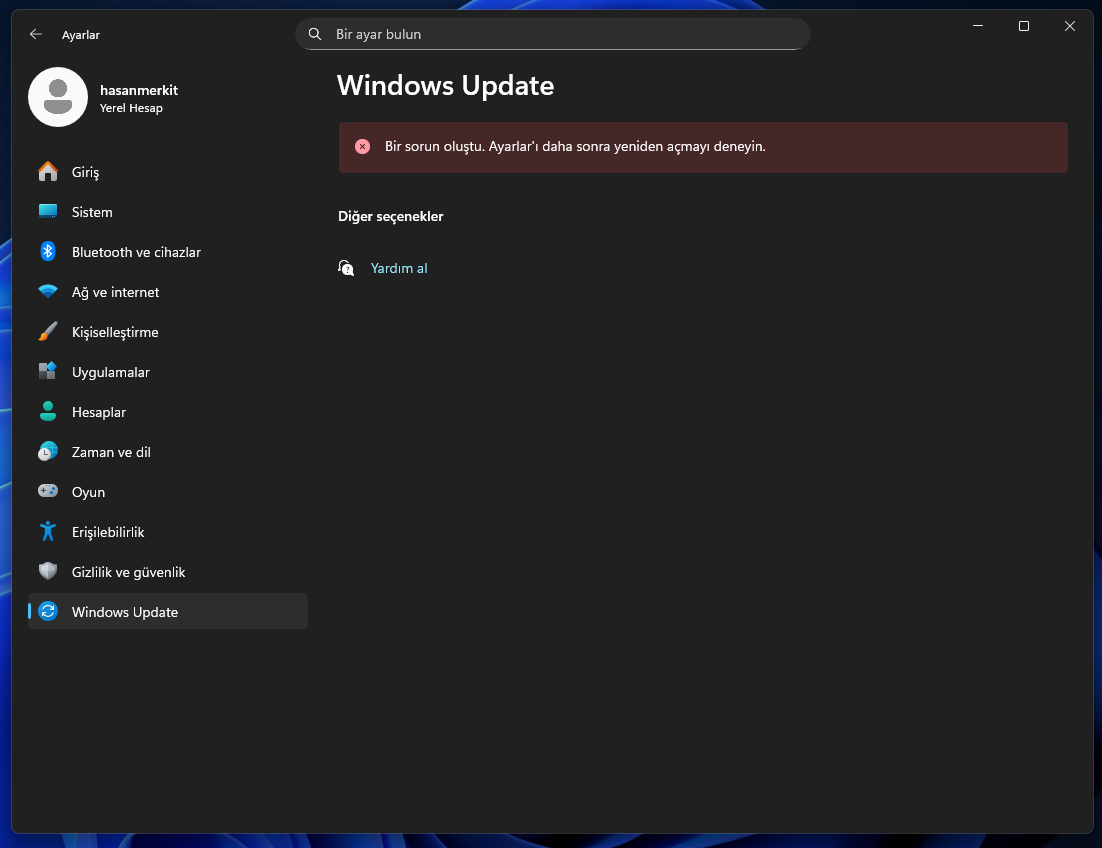Click the Yardım al link

pos(398,268)
